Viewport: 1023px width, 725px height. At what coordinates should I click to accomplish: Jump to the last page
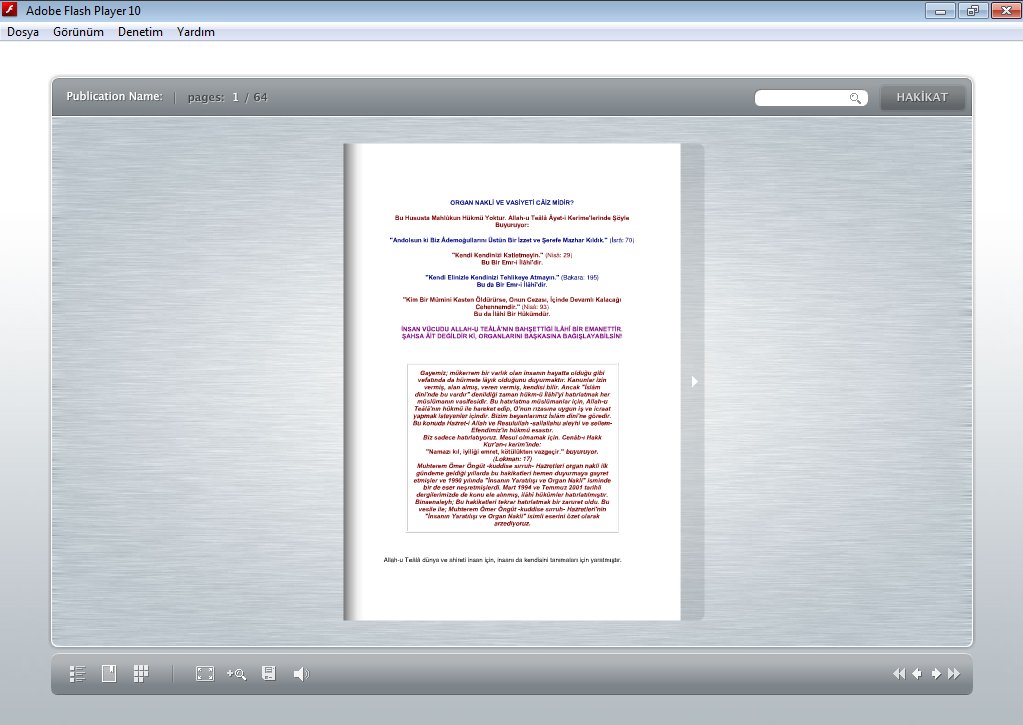[954, 674]
